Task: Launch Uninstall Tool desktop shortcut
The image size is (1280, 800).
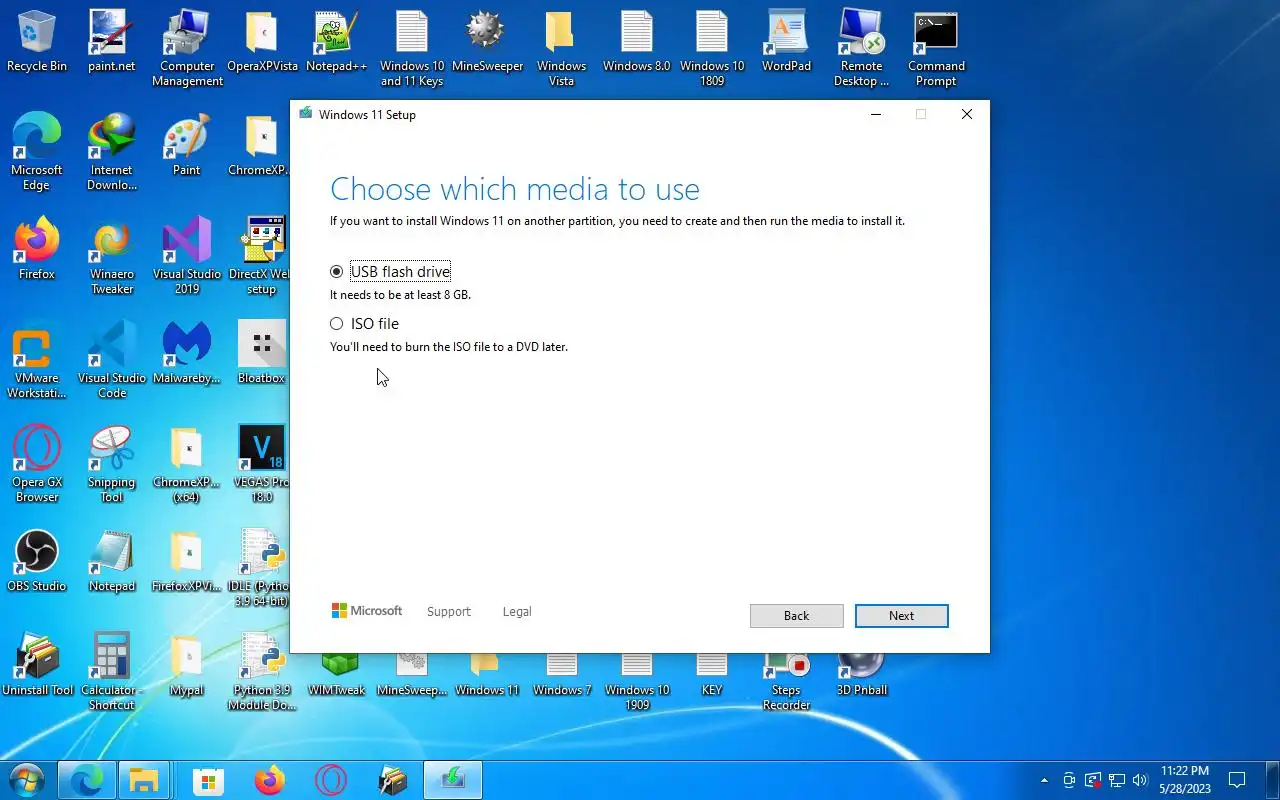Action: click(37, 666)
